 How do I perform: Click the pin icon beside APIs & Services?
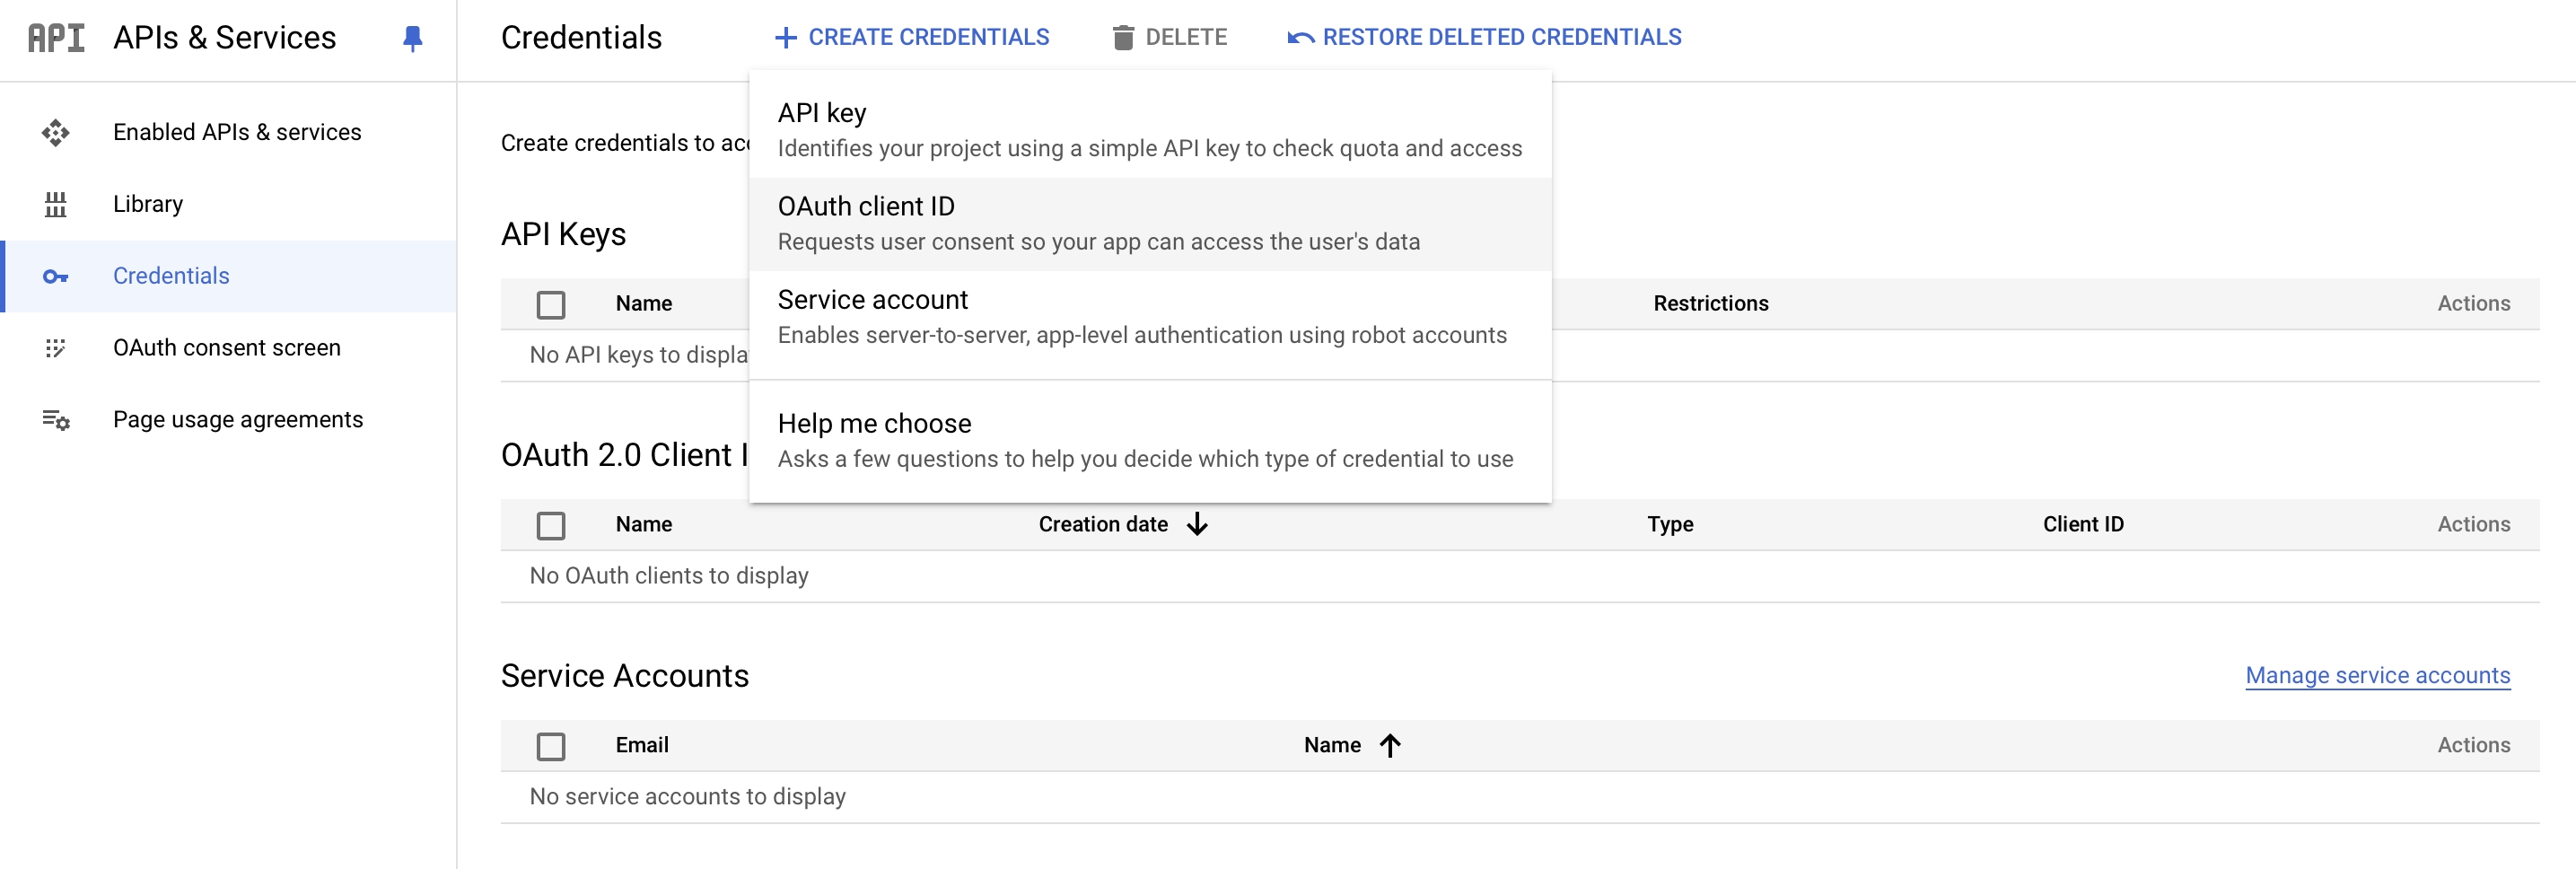pos(412,38)
